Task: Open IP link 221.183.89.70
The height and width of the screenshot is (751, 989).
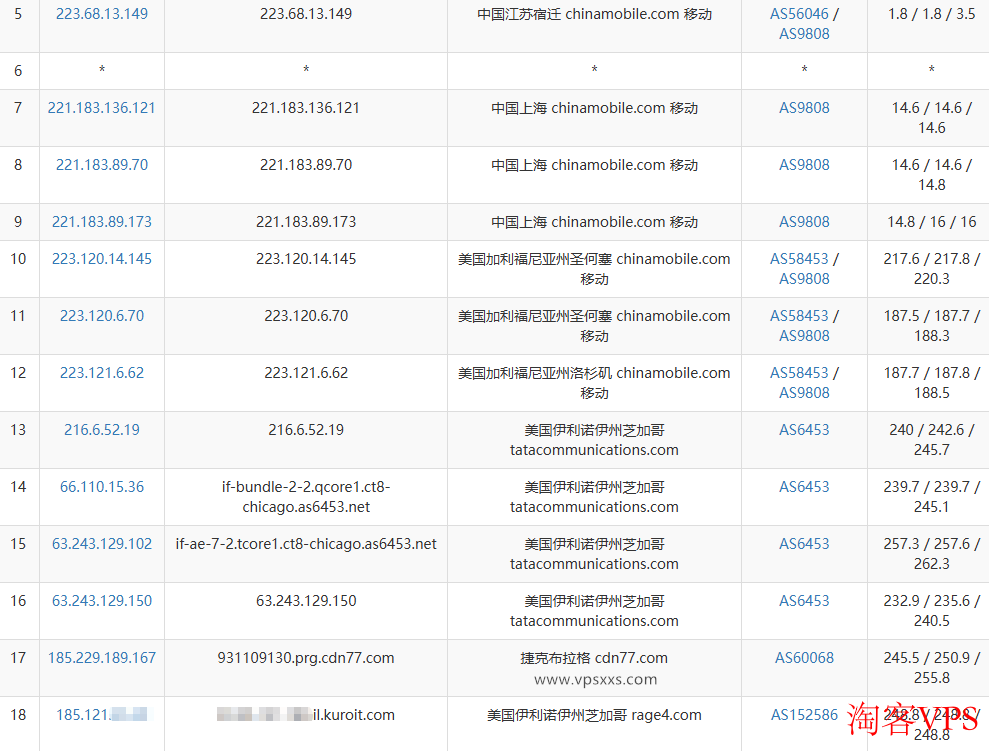Action: (x=102, y=165)
